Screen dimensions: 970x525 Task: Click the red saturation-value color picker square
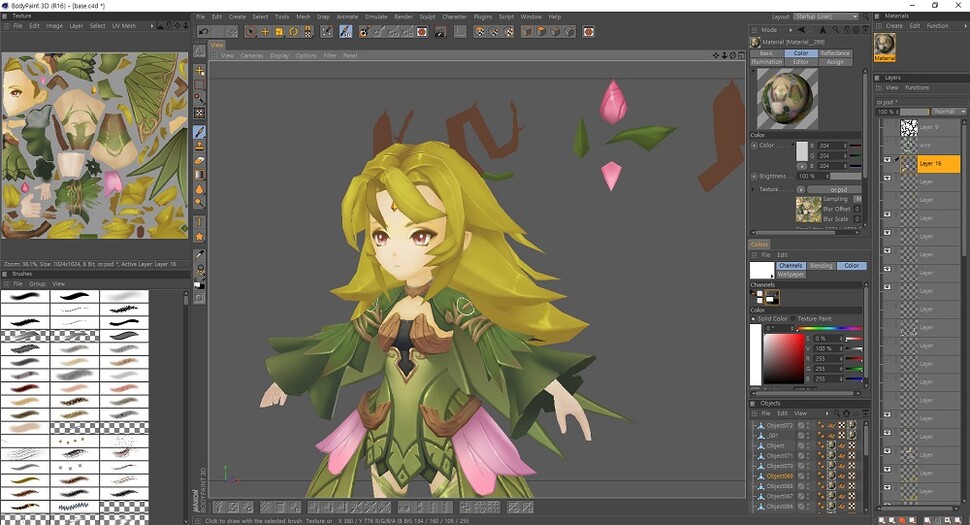click(783, 359)
